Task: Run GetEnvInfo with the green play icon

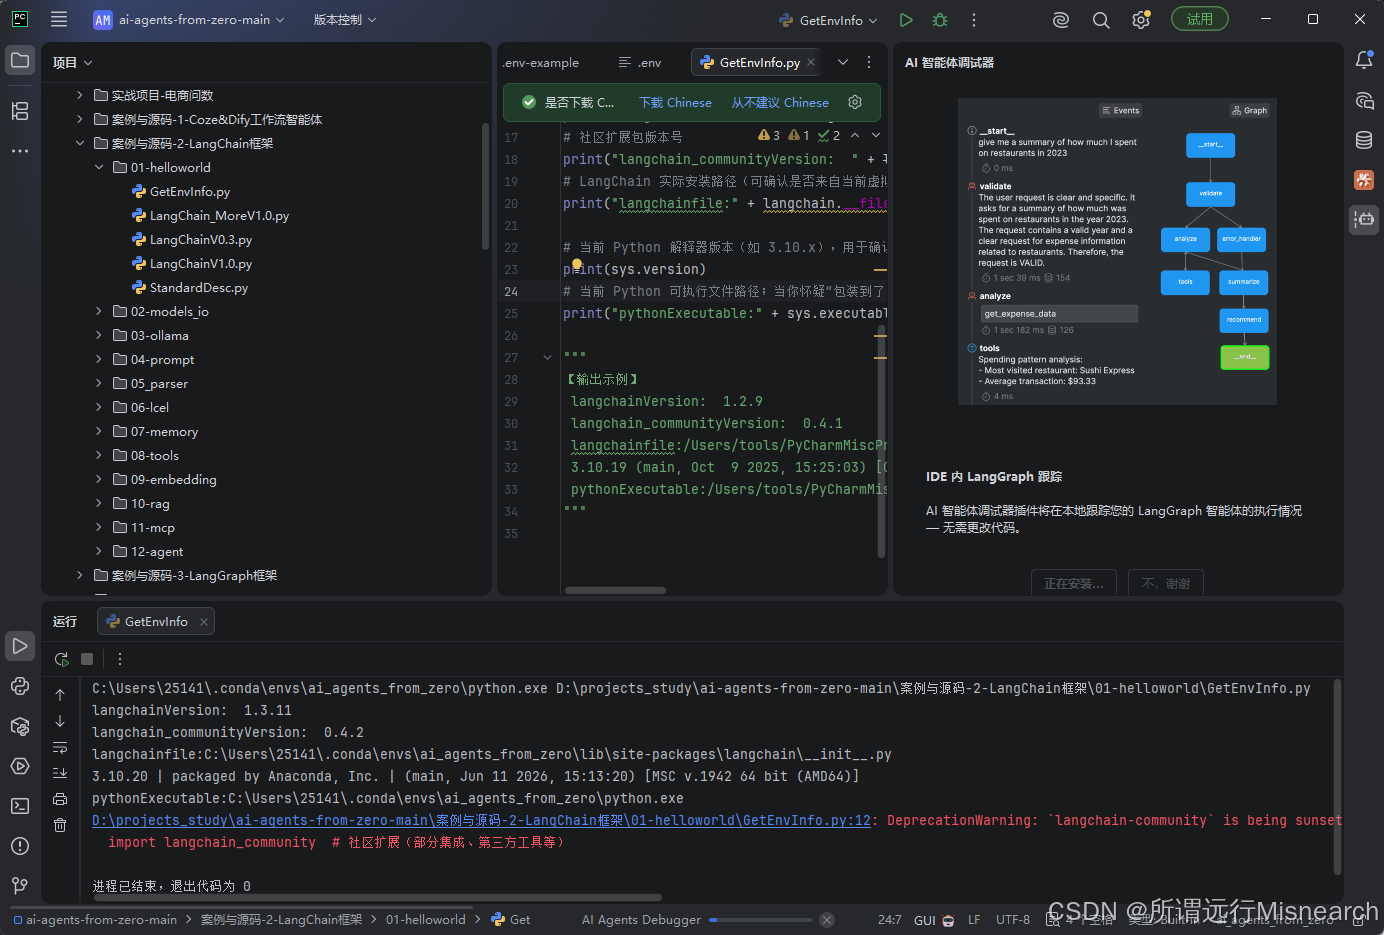Action: [x=906, y=19]
